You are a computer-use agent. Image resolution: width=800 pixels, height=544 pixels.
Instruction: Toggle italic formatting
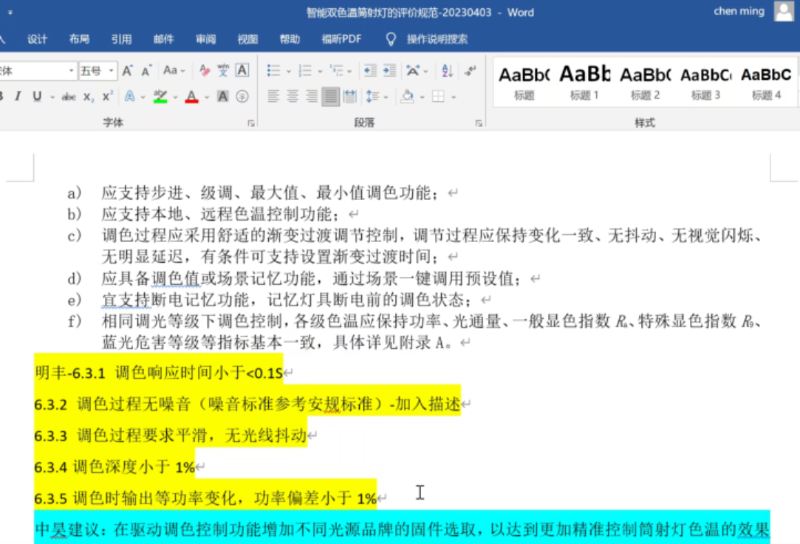(16, 97)
